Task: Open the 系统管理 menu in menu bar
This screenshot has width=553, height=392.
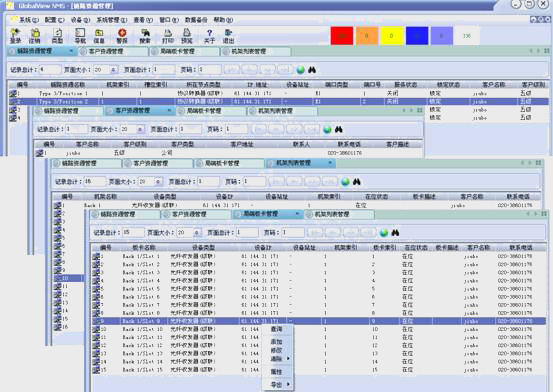Action: (112, 20)
